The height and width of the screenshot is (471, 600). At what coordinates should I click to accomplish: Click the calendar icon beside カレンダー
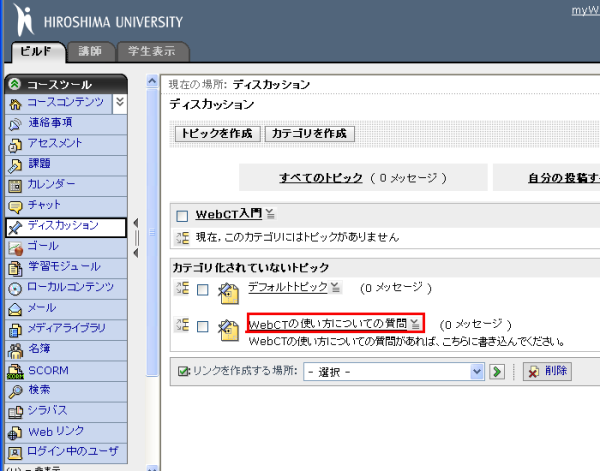pyautogui.click(x=15, y=186)
